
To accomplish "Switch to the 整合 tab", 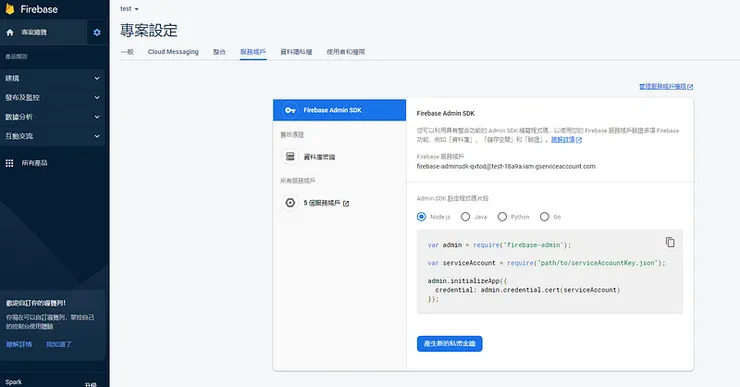I will point(219,52).
